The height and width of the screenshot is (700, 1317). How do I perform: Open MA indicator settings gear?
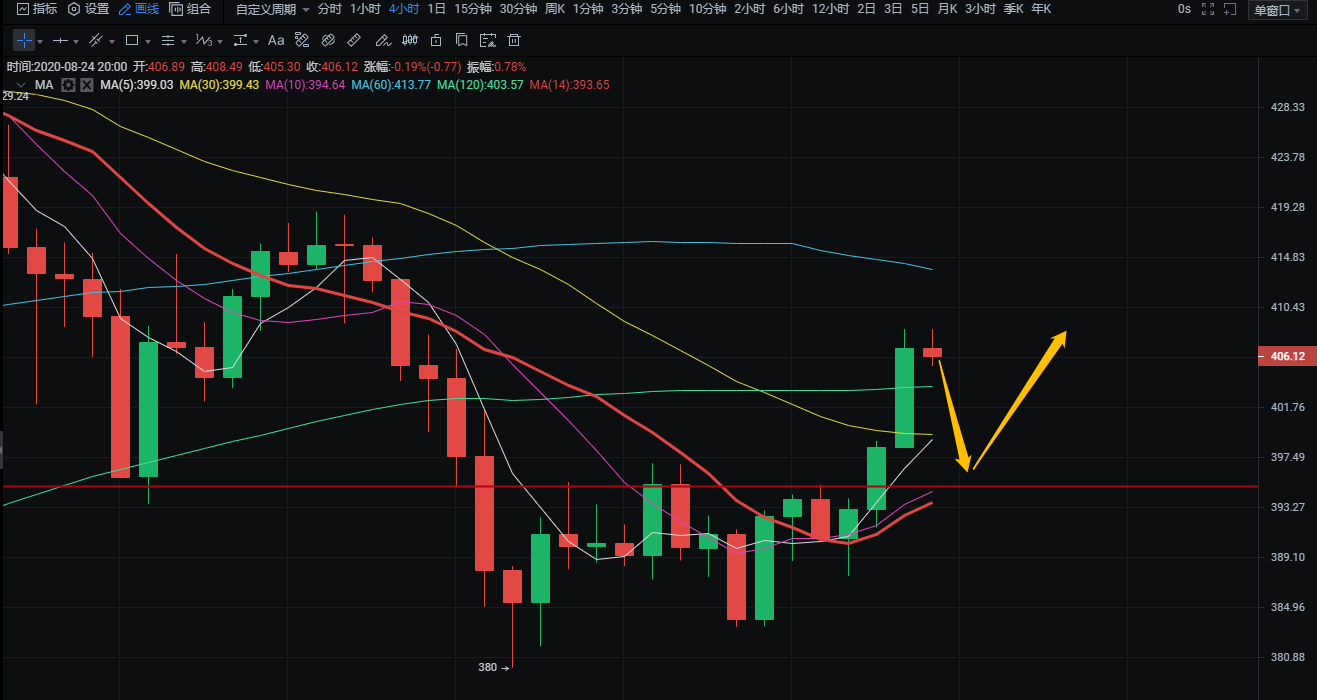(68, 85)
